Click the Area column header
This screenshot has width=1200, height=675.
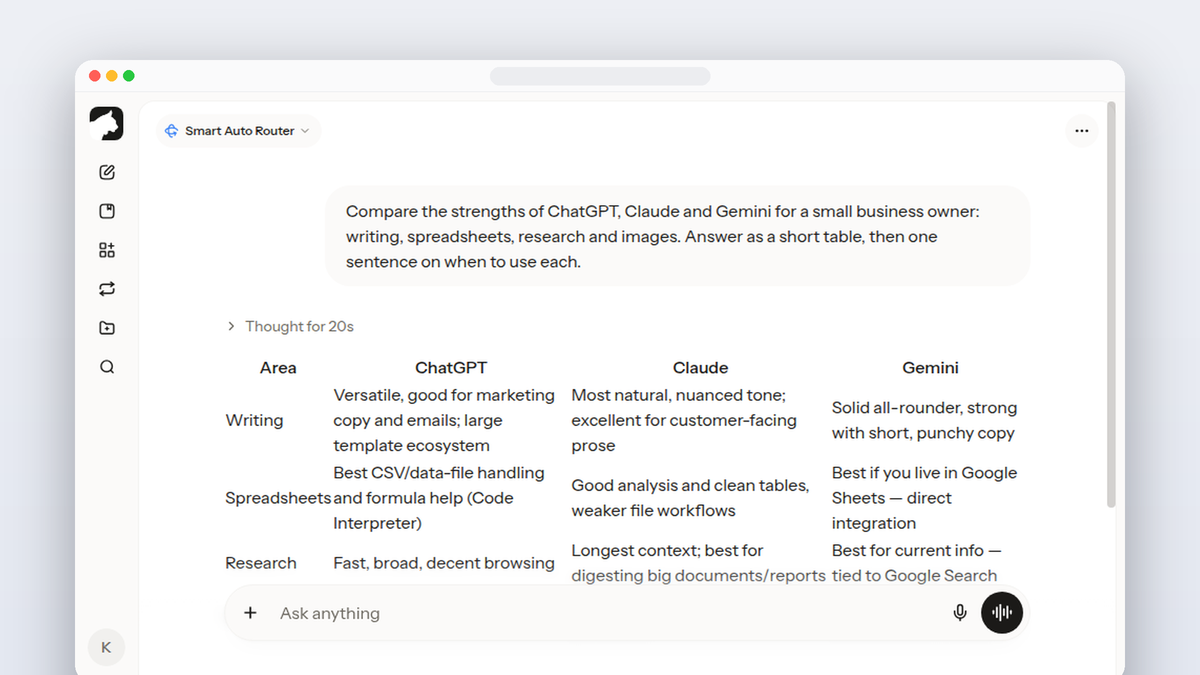(x=278, y=368)
